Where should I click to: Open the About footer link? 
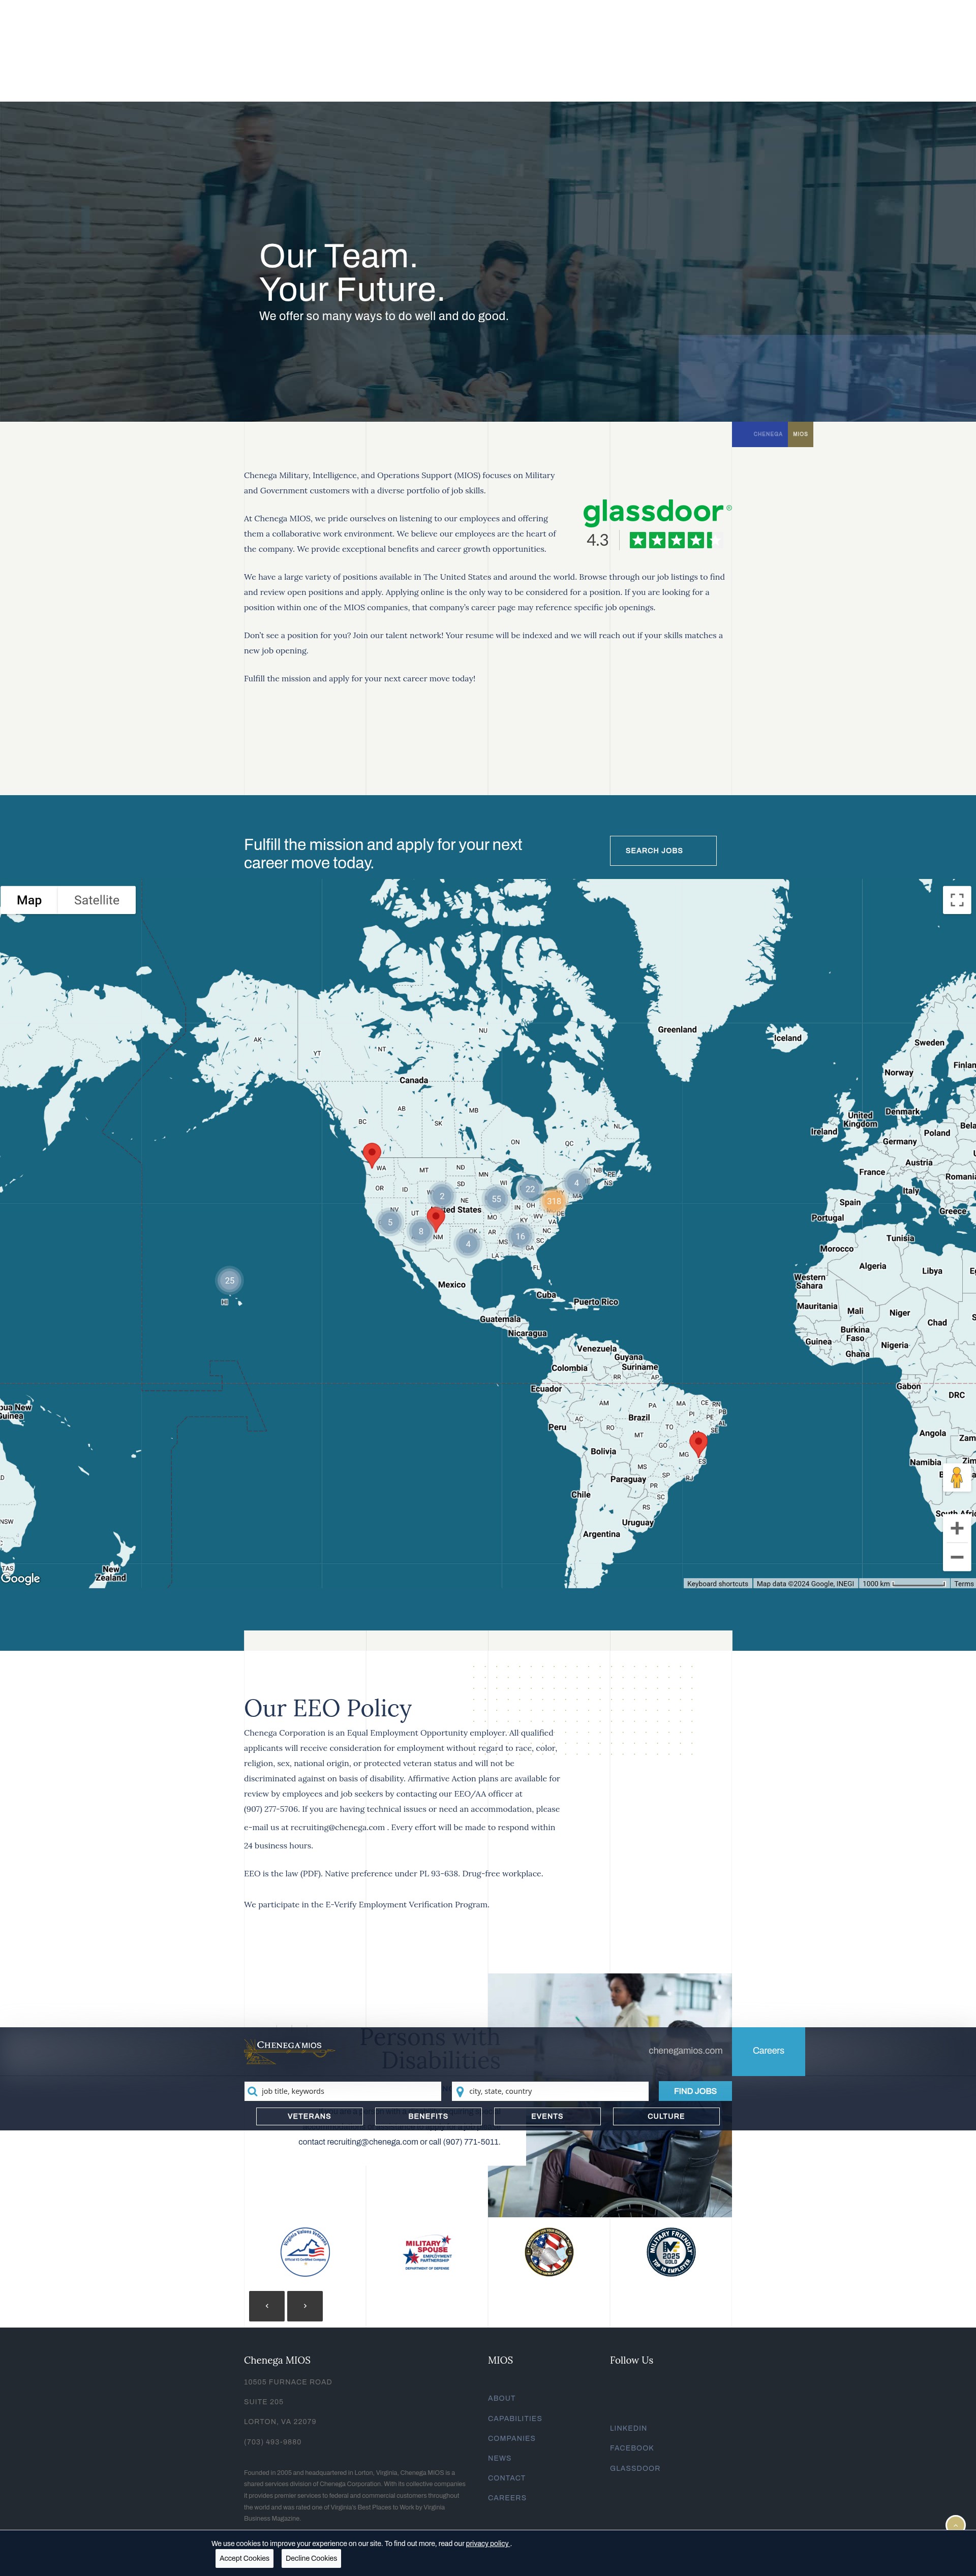[502, 2398]
